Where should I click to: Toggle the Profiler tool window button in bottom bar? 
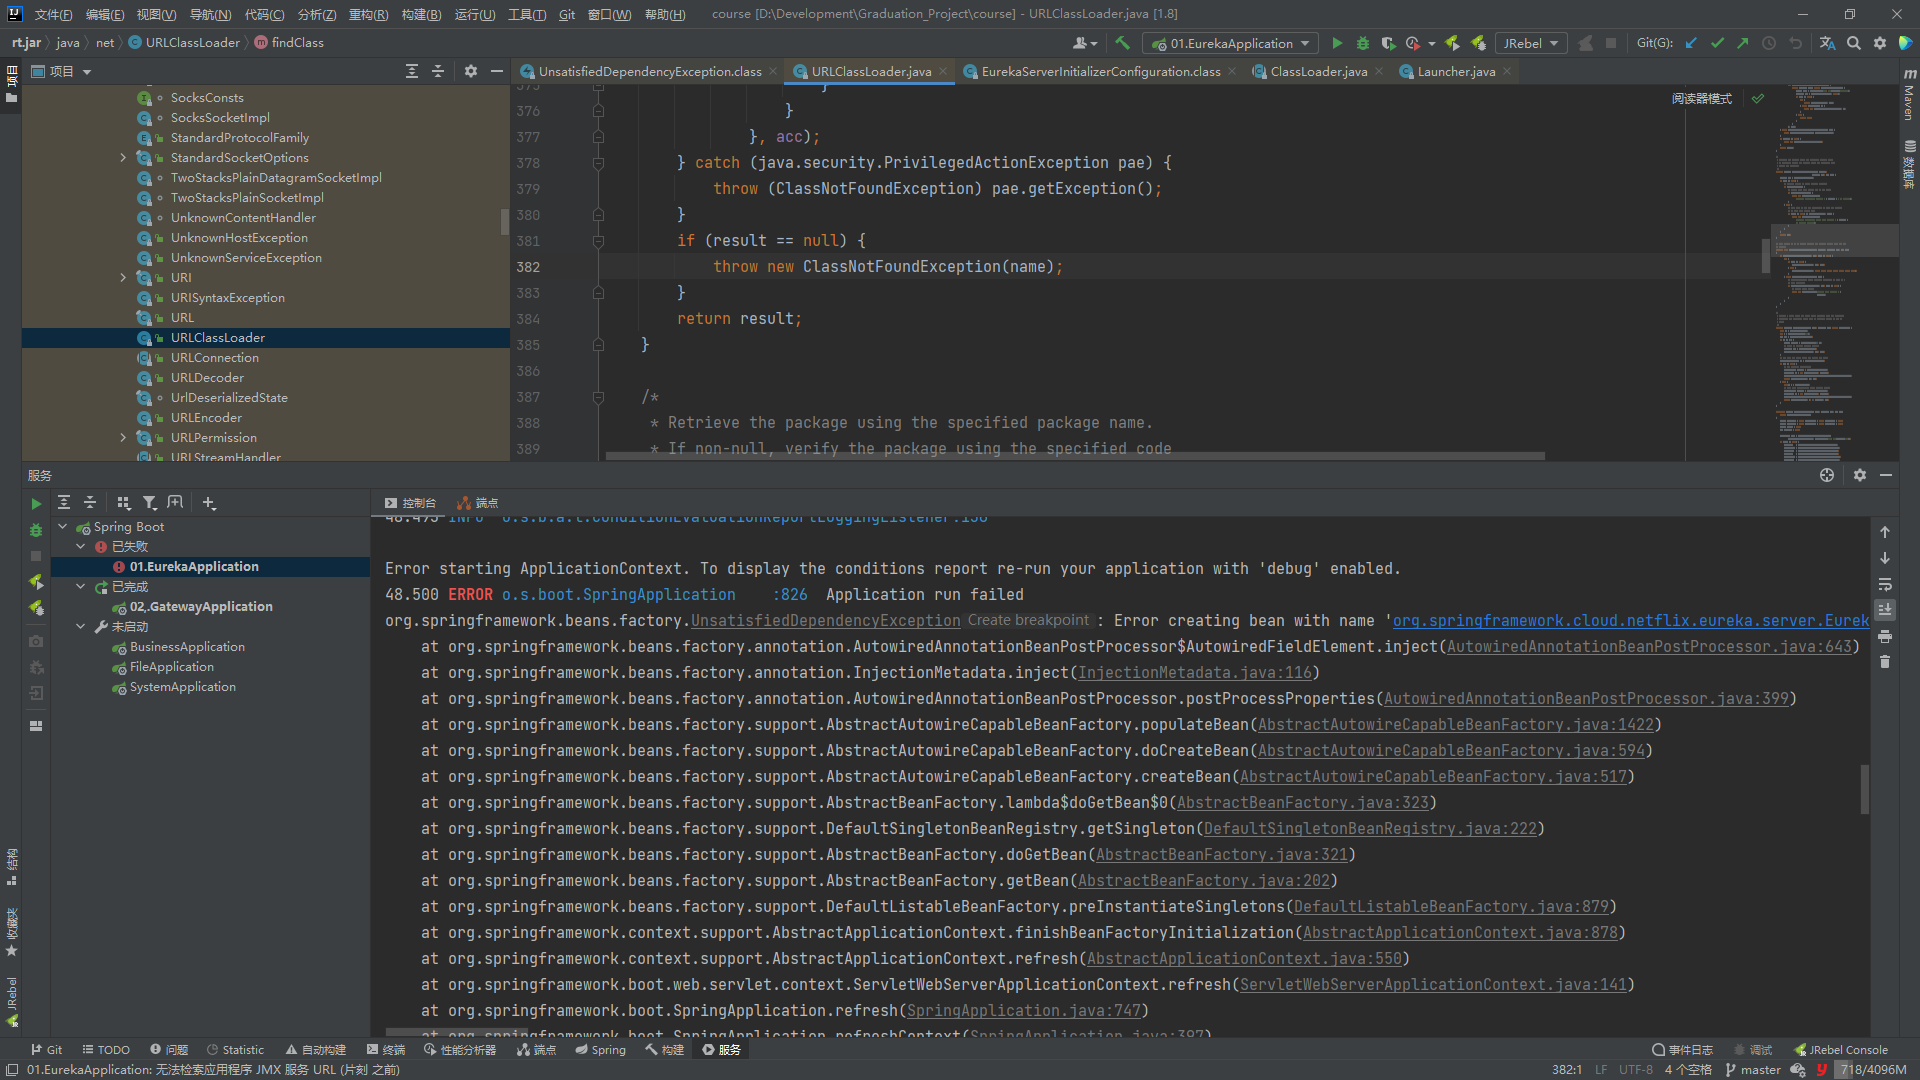(460, 1049)
